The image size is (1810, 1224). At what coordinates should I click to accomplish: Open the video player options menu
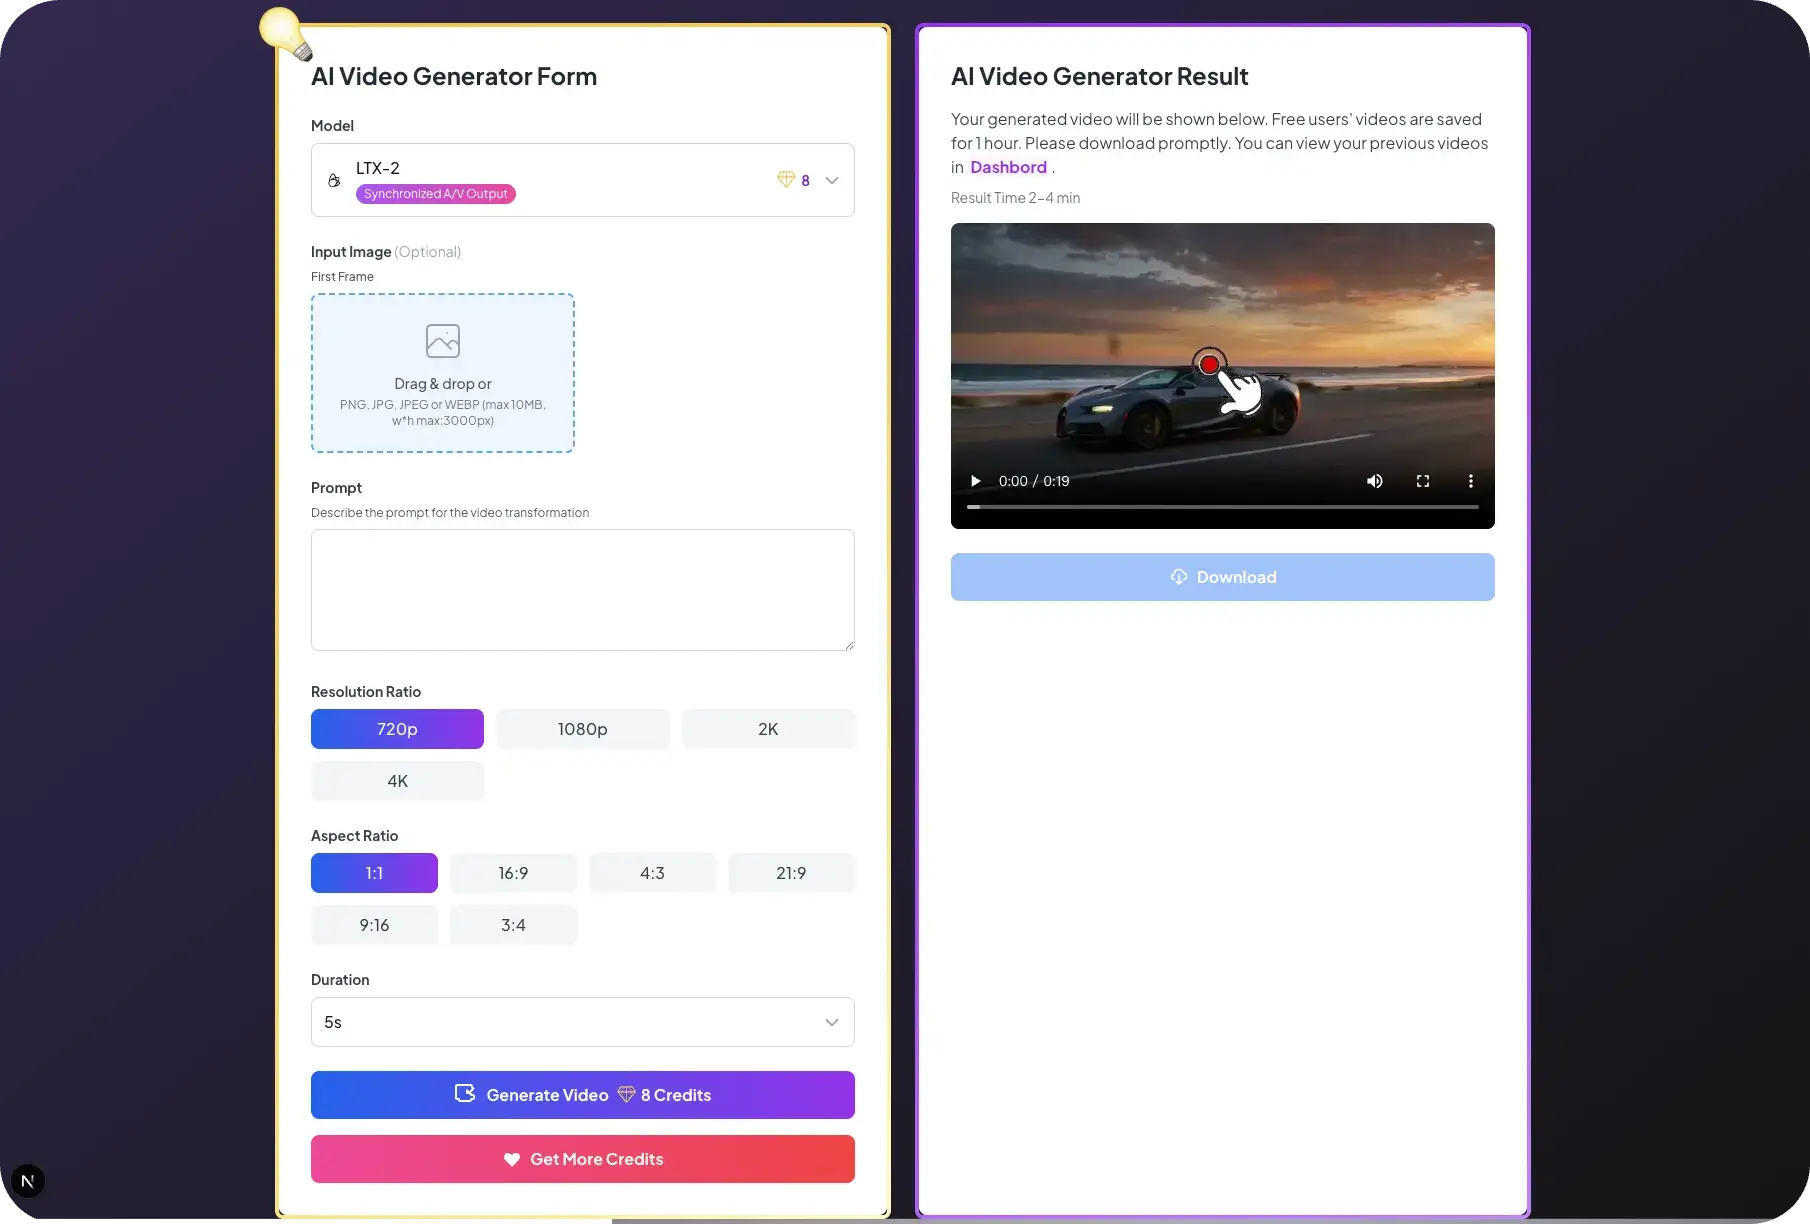coord(1470,481)
